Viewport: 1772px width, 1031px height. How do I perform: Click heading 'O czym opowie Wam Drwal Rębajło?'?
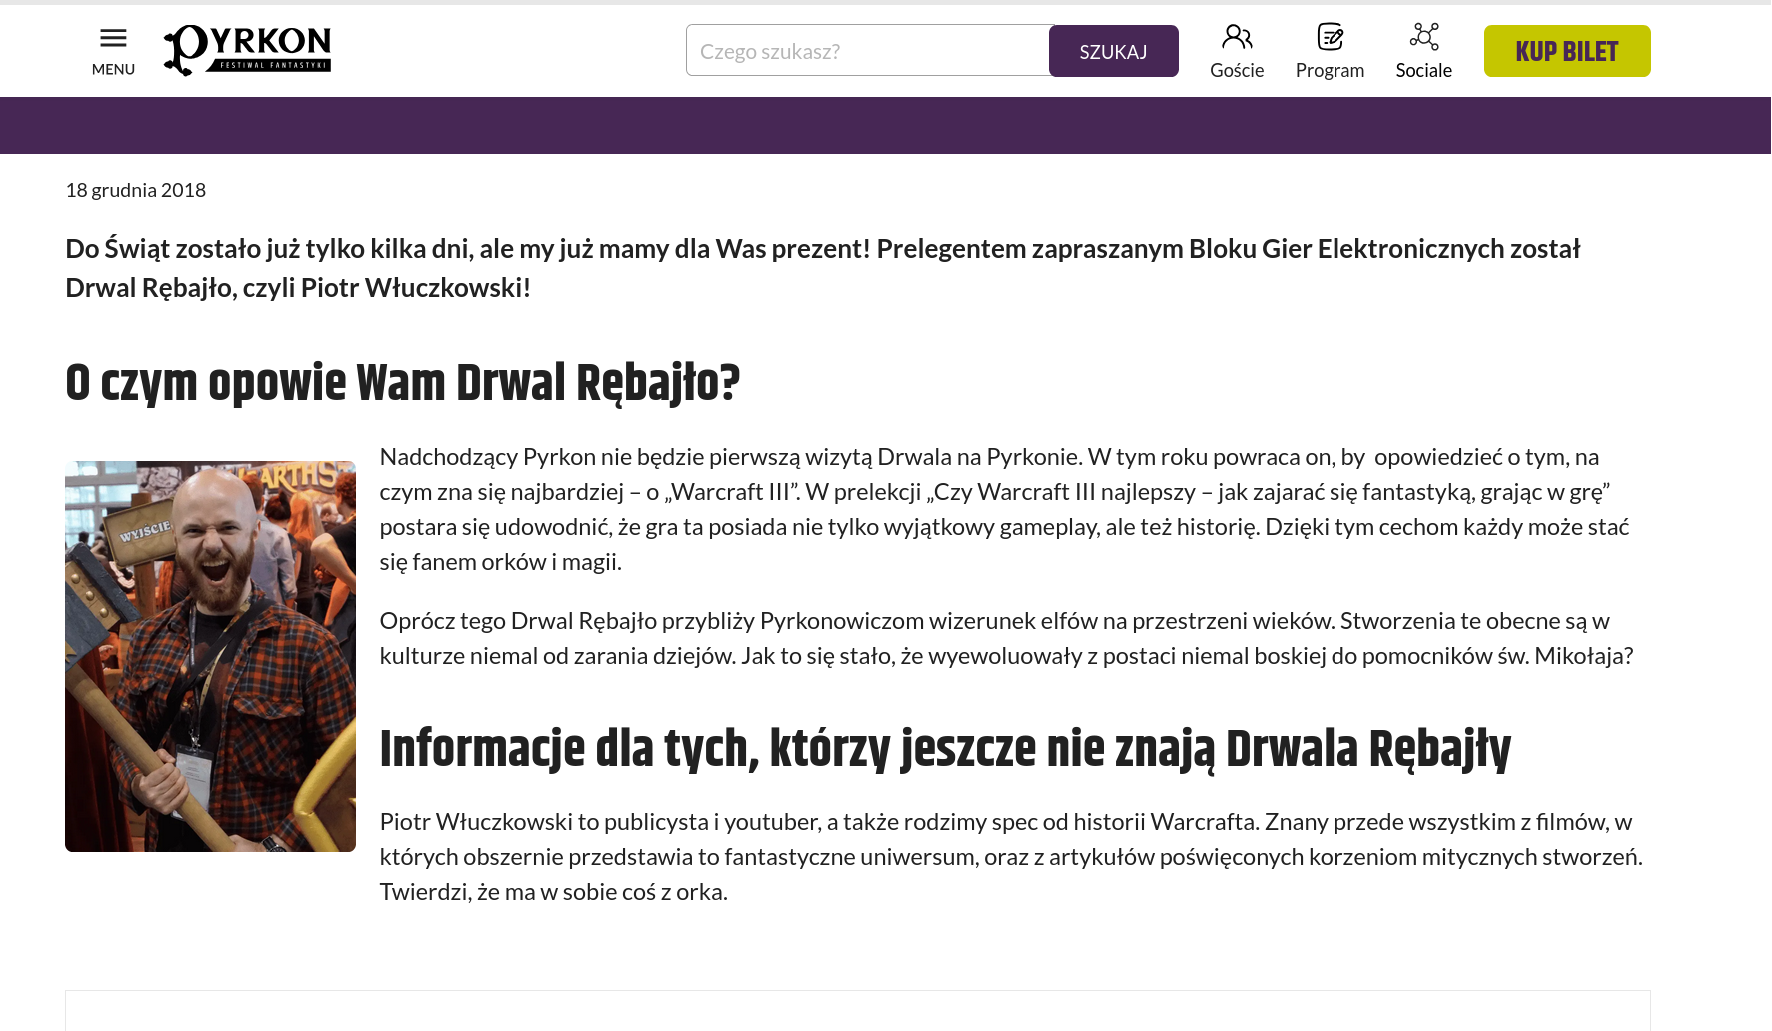point(402,384)
